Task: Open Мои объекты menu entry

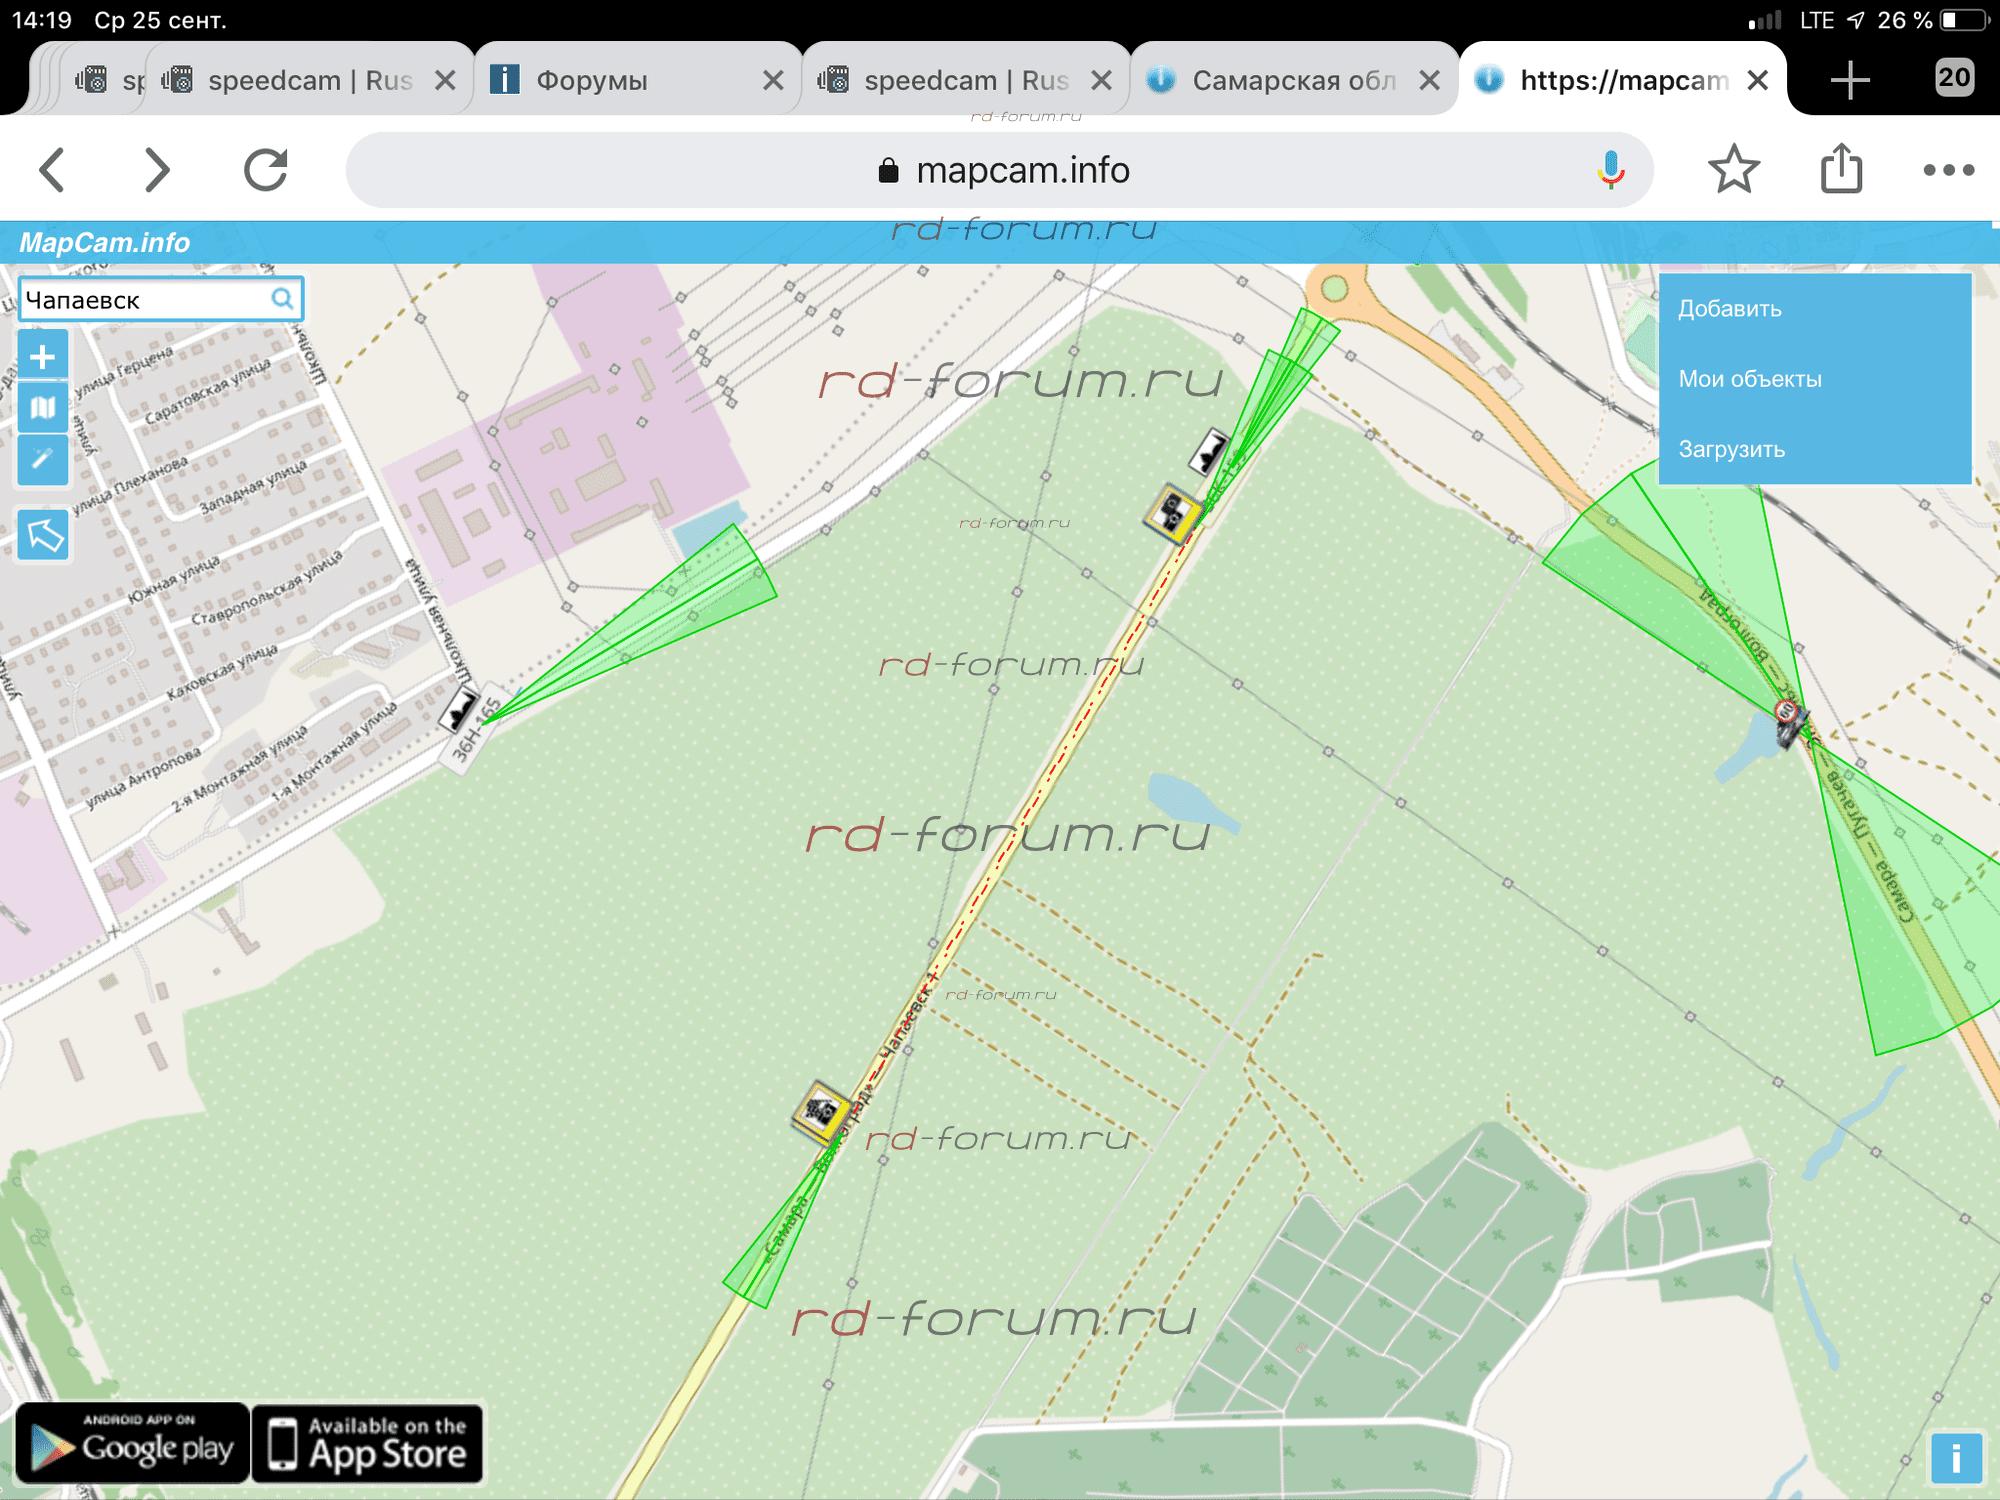Action: coord(1750,379)
